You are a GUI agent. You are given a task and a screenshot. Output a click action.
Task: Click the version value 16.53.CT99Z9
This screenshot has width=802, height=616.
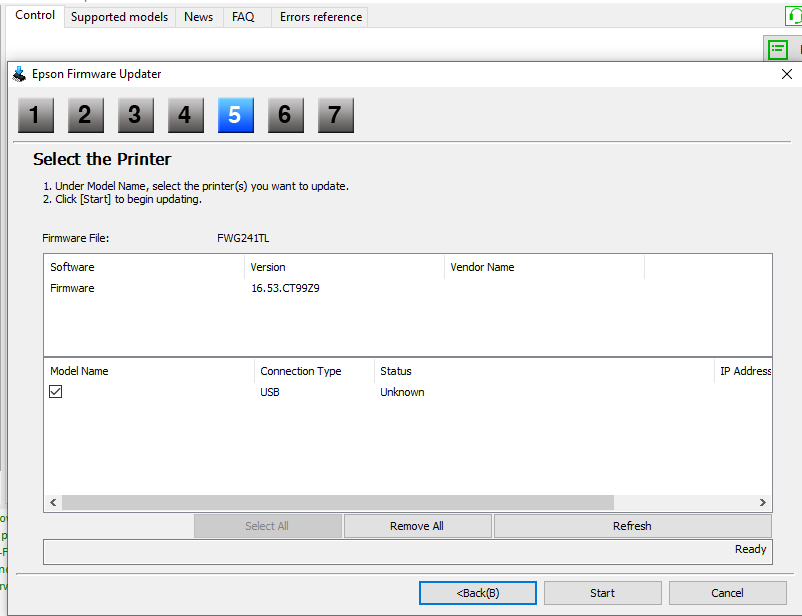(285, 289)
